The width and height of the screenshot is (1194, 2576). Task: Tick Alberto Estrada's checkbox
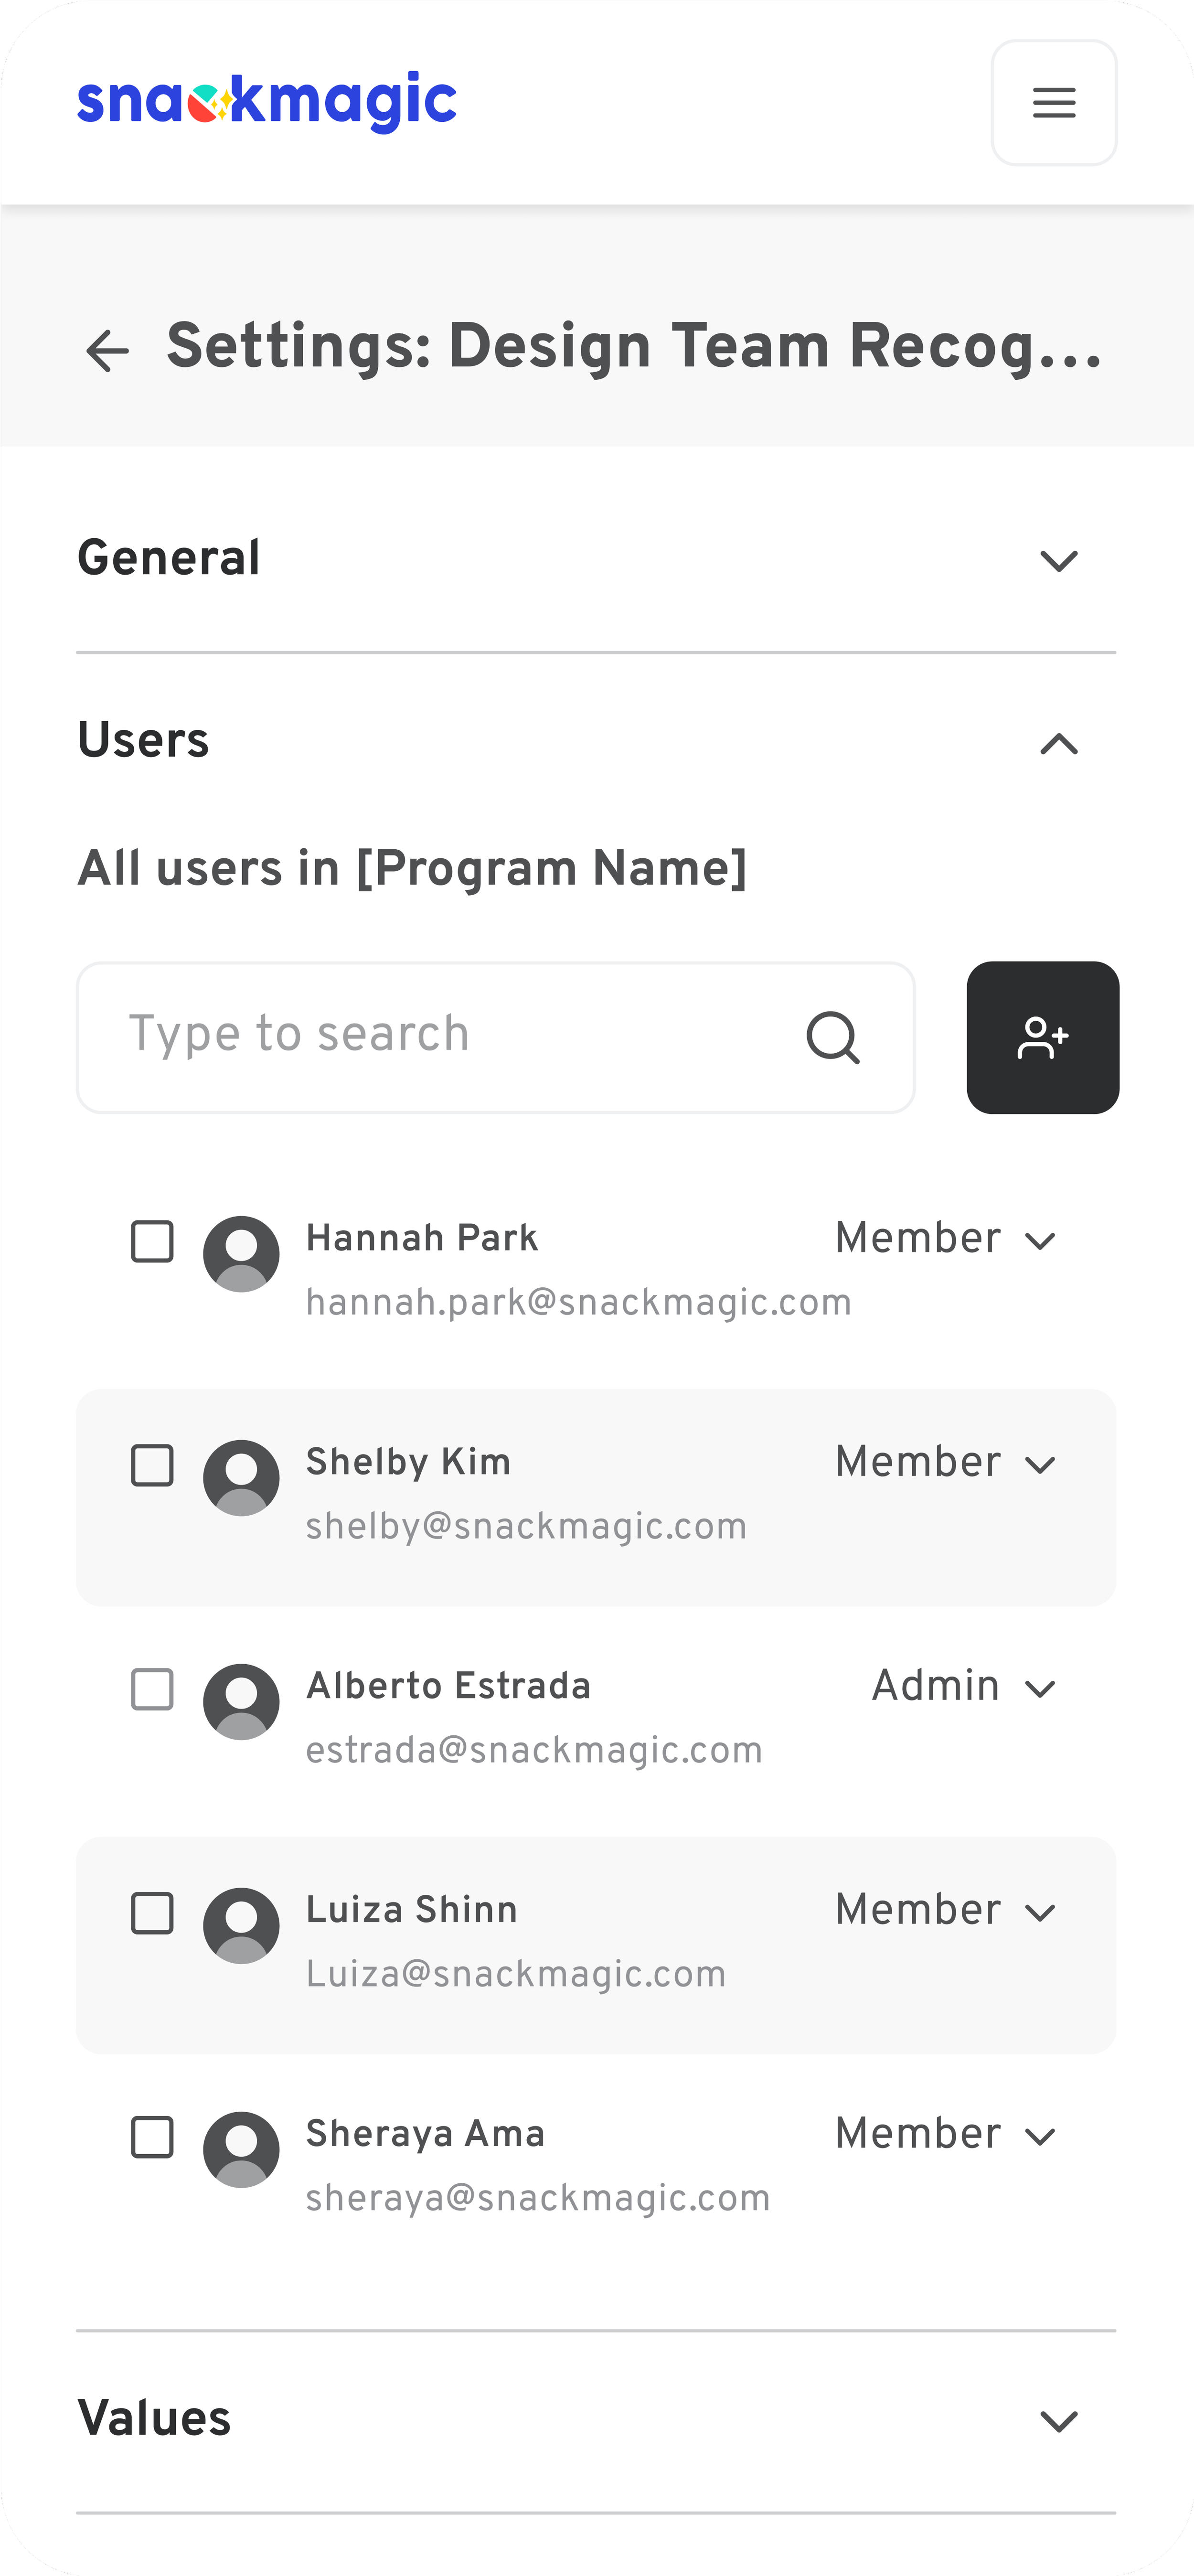[x=152, y=1689]
